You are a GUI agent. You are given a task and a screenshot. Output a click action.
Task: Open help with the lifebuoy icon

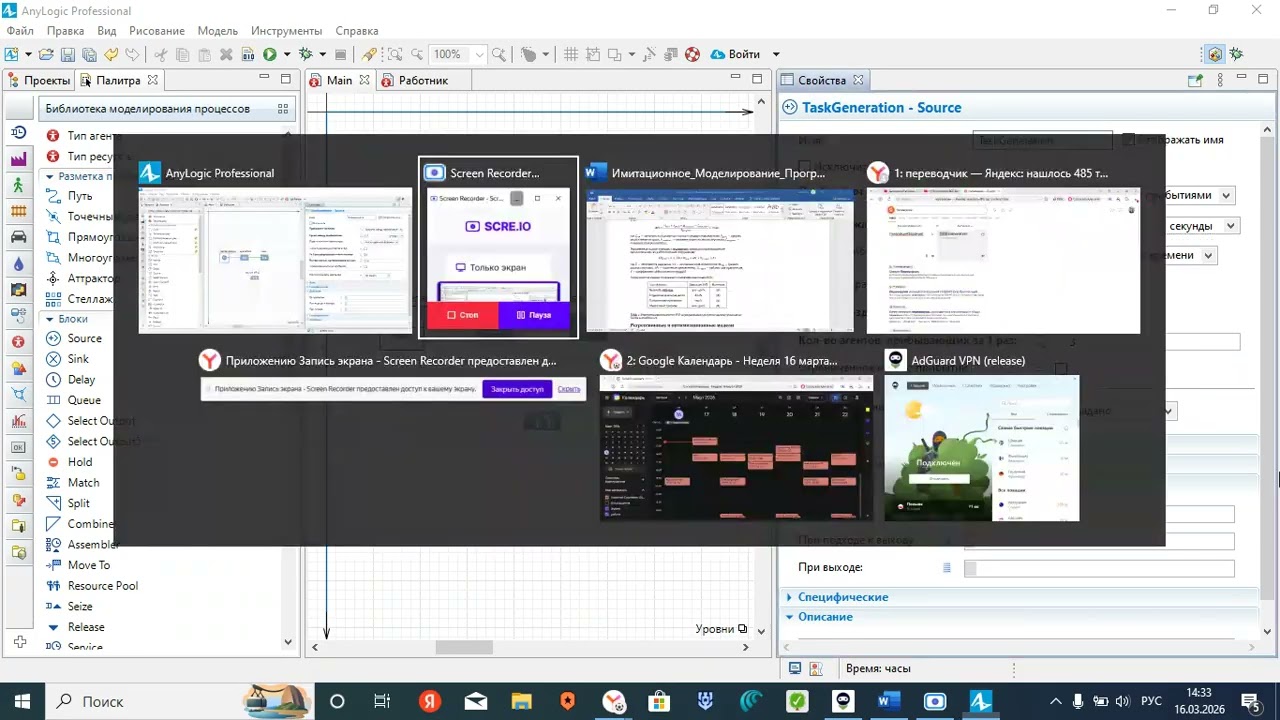[x=692, y=54]
